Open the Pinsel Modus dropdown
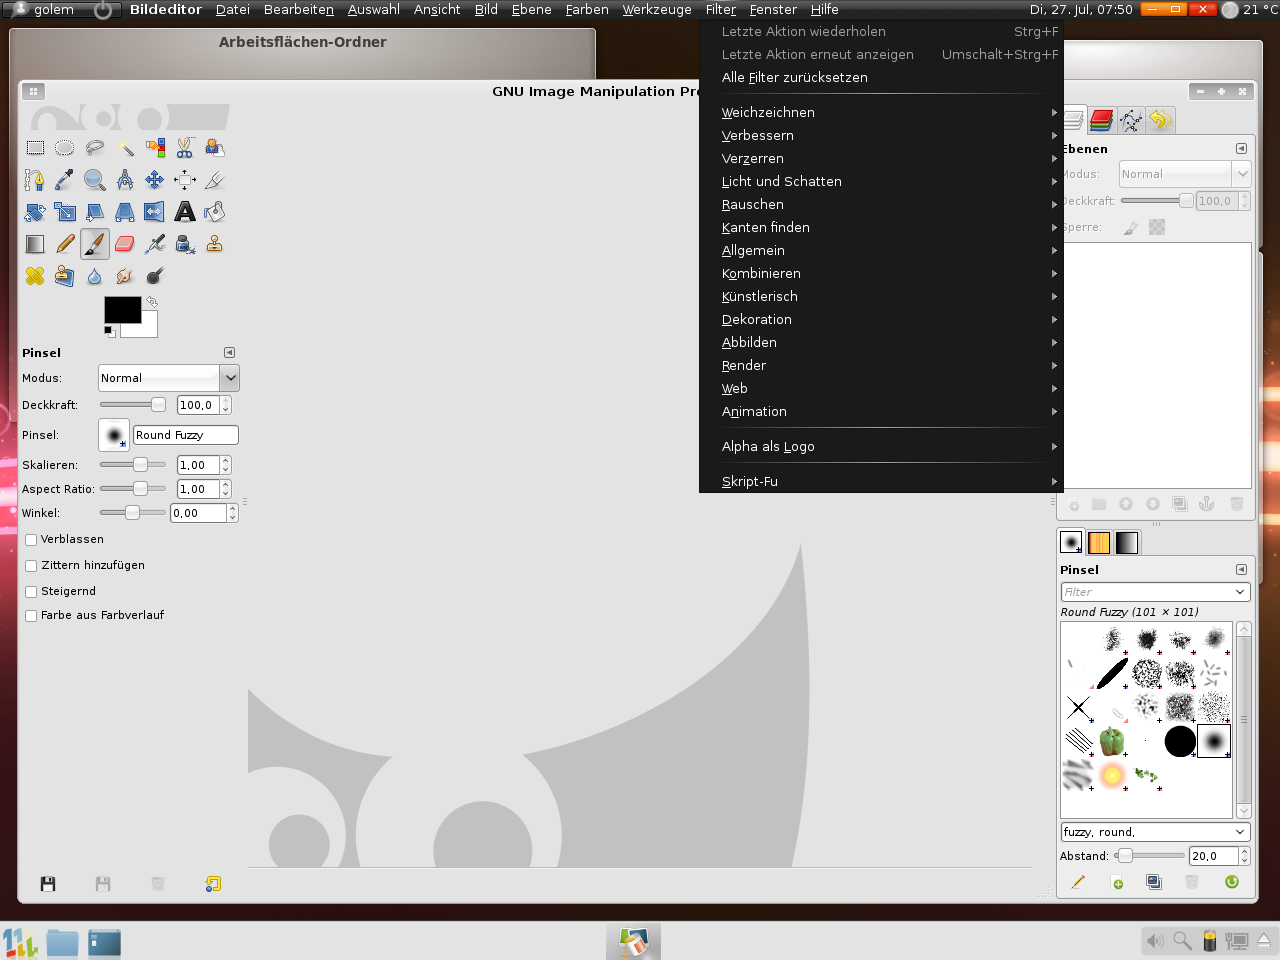The height and width of the screenshot is (960, 1280). (168, 378)
